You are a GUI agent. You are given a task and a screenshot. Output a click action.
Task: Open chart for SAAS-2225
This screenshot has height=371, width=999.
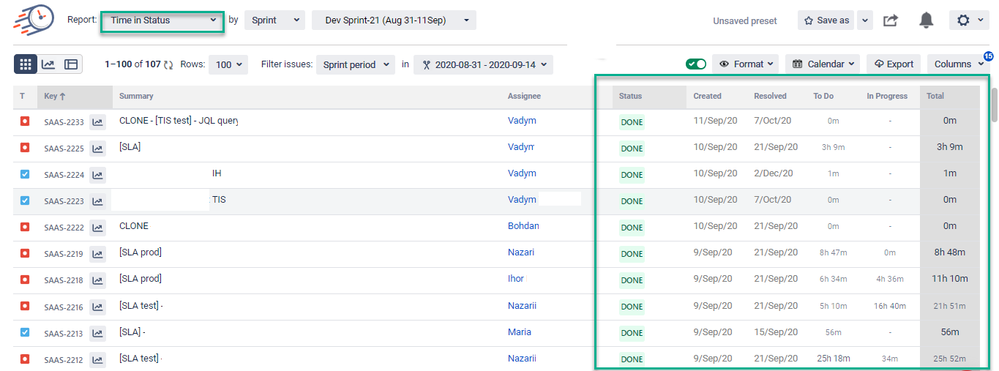click(97, 149)
